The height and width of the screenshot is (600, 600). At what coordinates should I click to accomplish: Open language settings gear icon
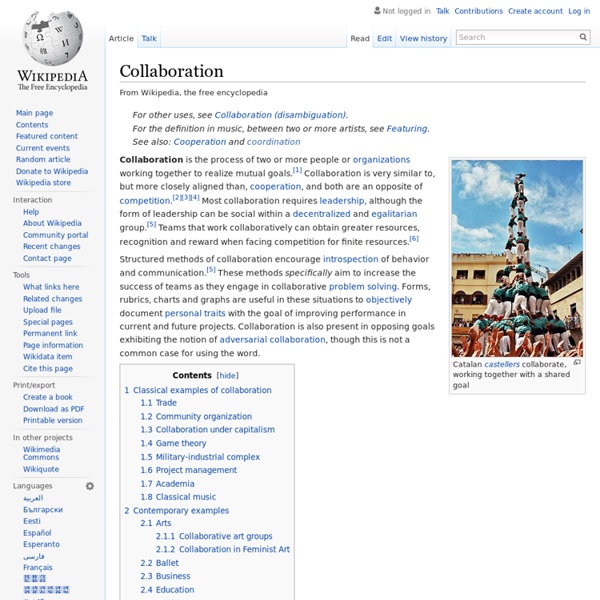(x=90, y=486)
